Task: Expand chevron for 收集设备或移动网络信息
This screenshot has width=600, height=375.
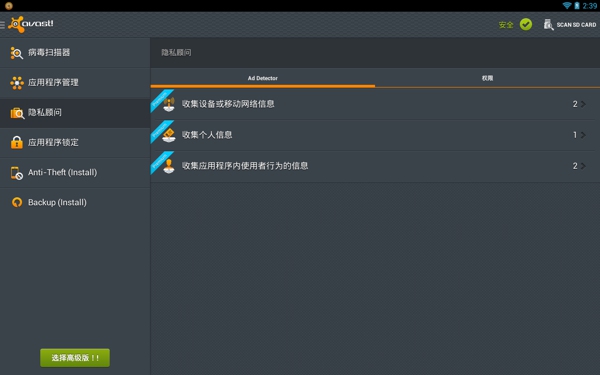Action: click(583, 104)
